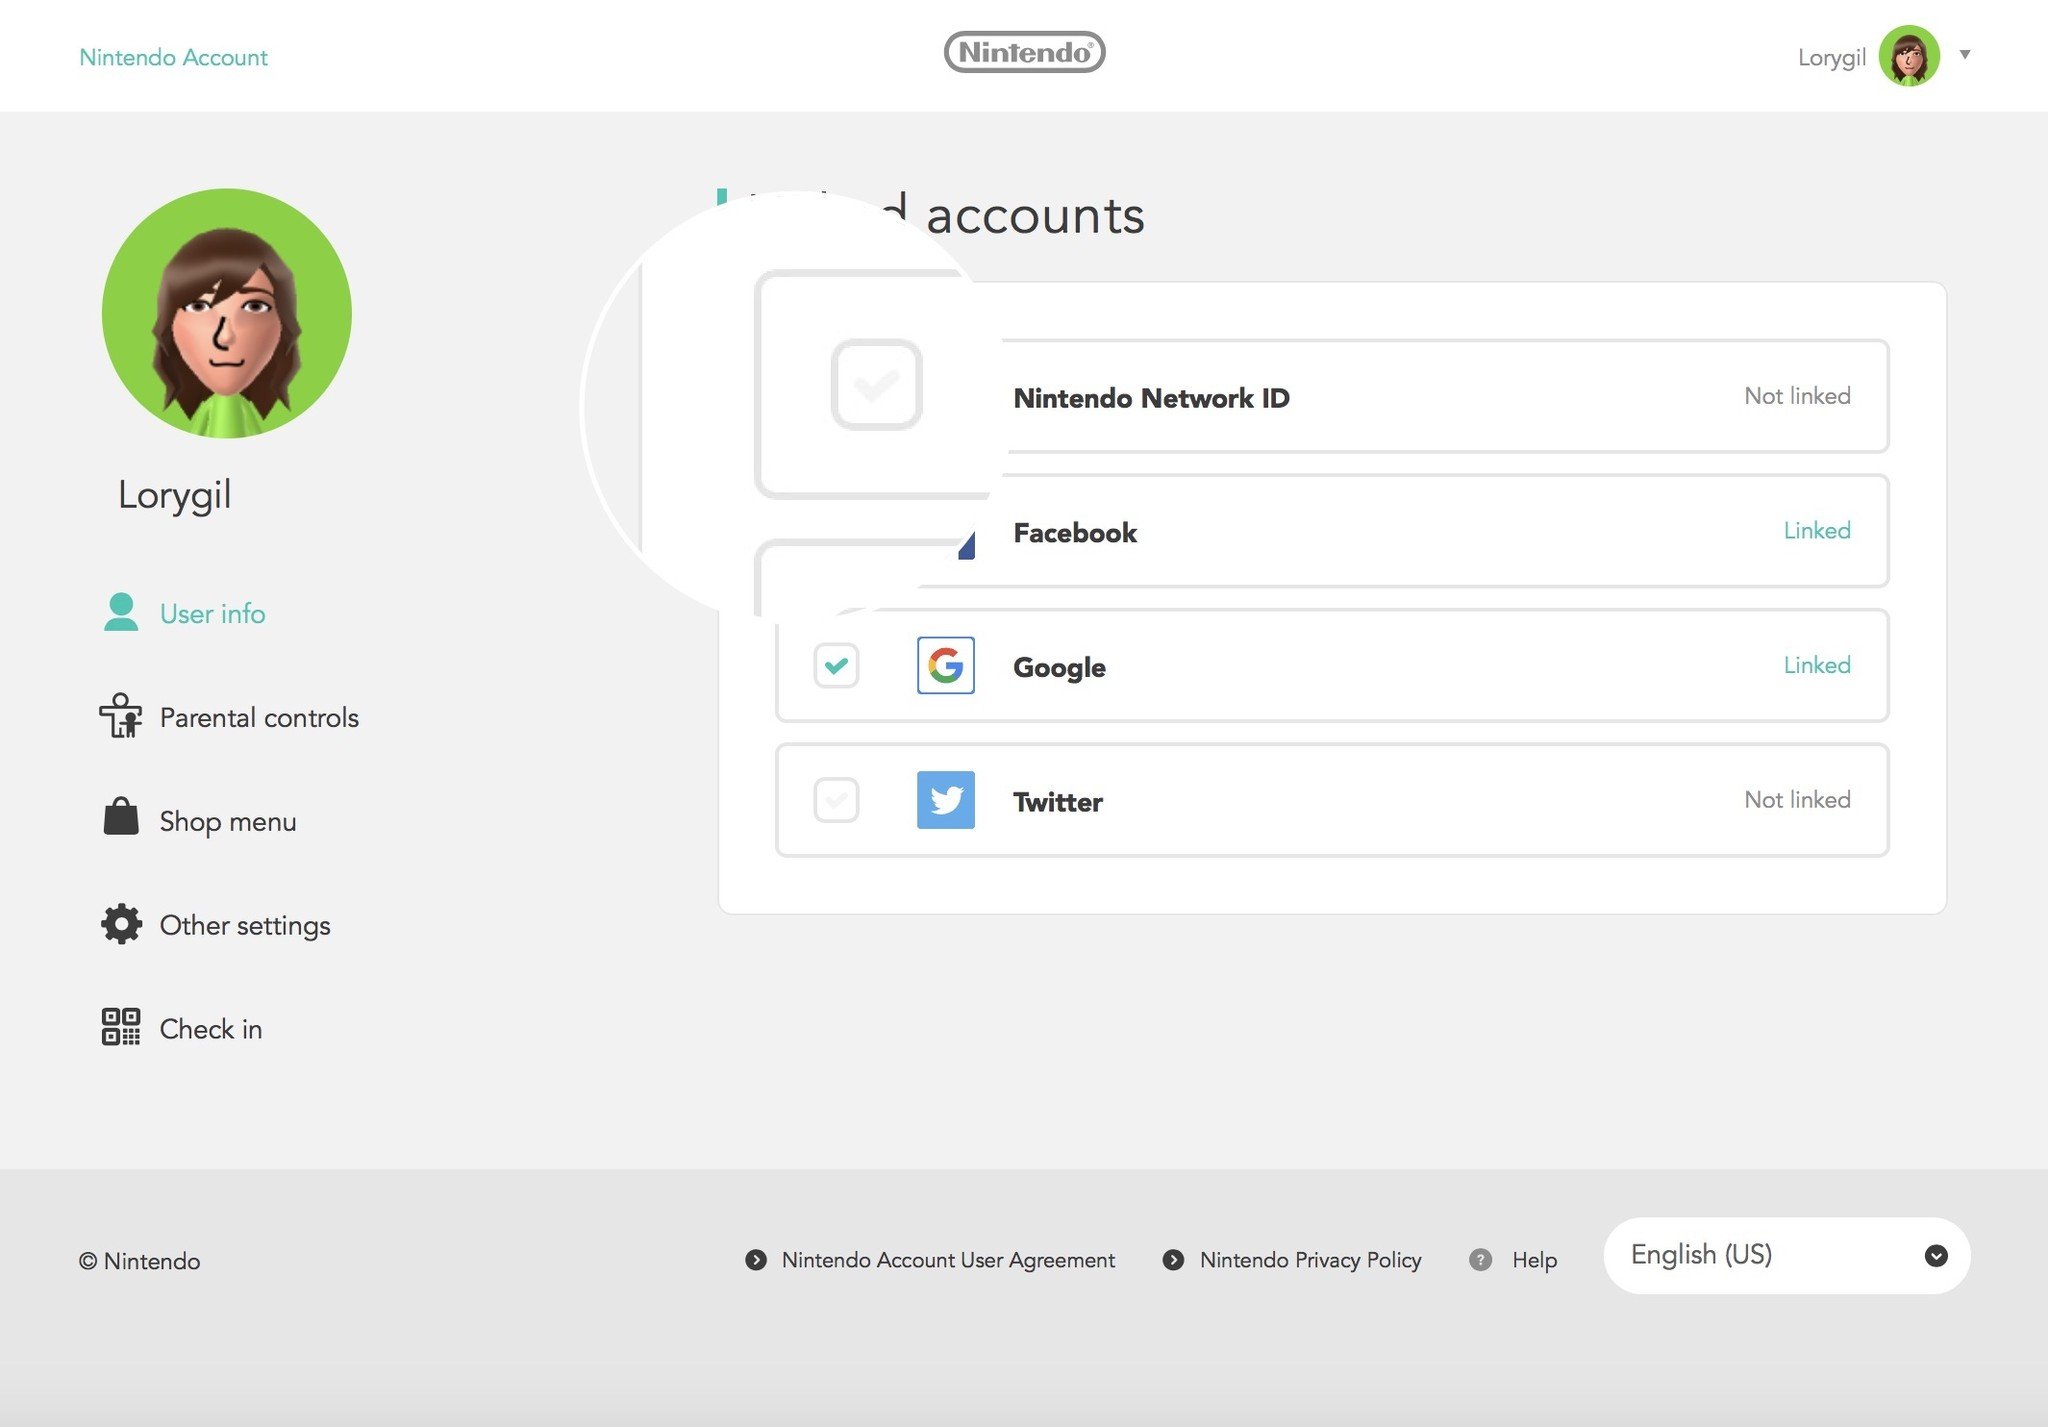Click the User info icon in sidebar

pyautogui.click(x=120, y=612)
